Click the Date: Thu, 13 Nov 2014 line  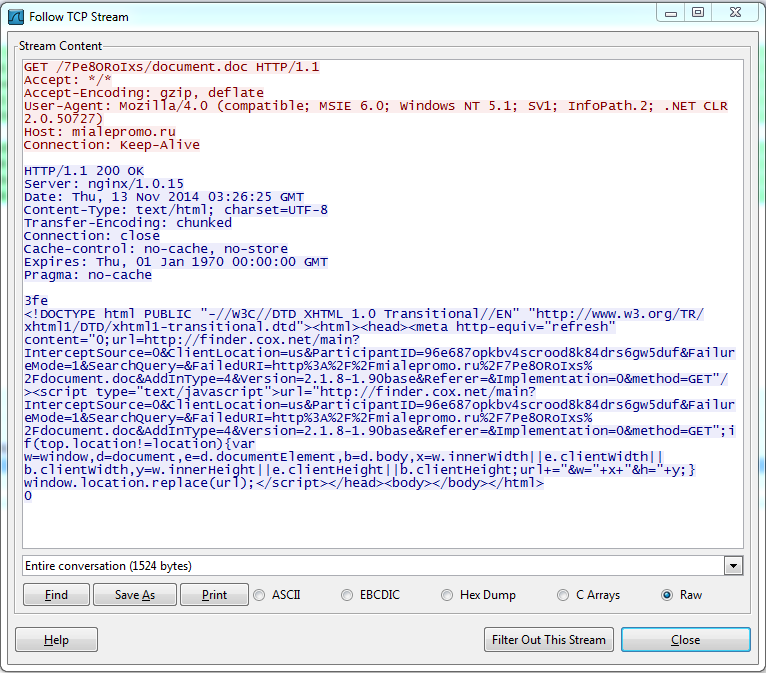(x=164, y=197)
